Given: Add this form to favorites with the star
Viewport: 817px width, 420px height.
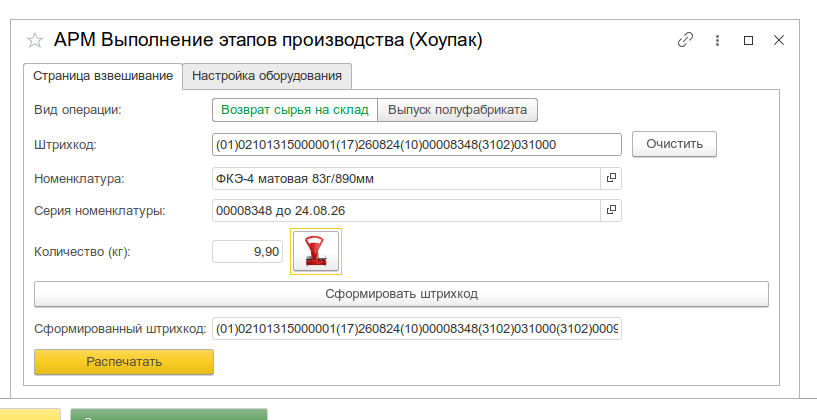Looking at the screenshot, I should (35, 41).
